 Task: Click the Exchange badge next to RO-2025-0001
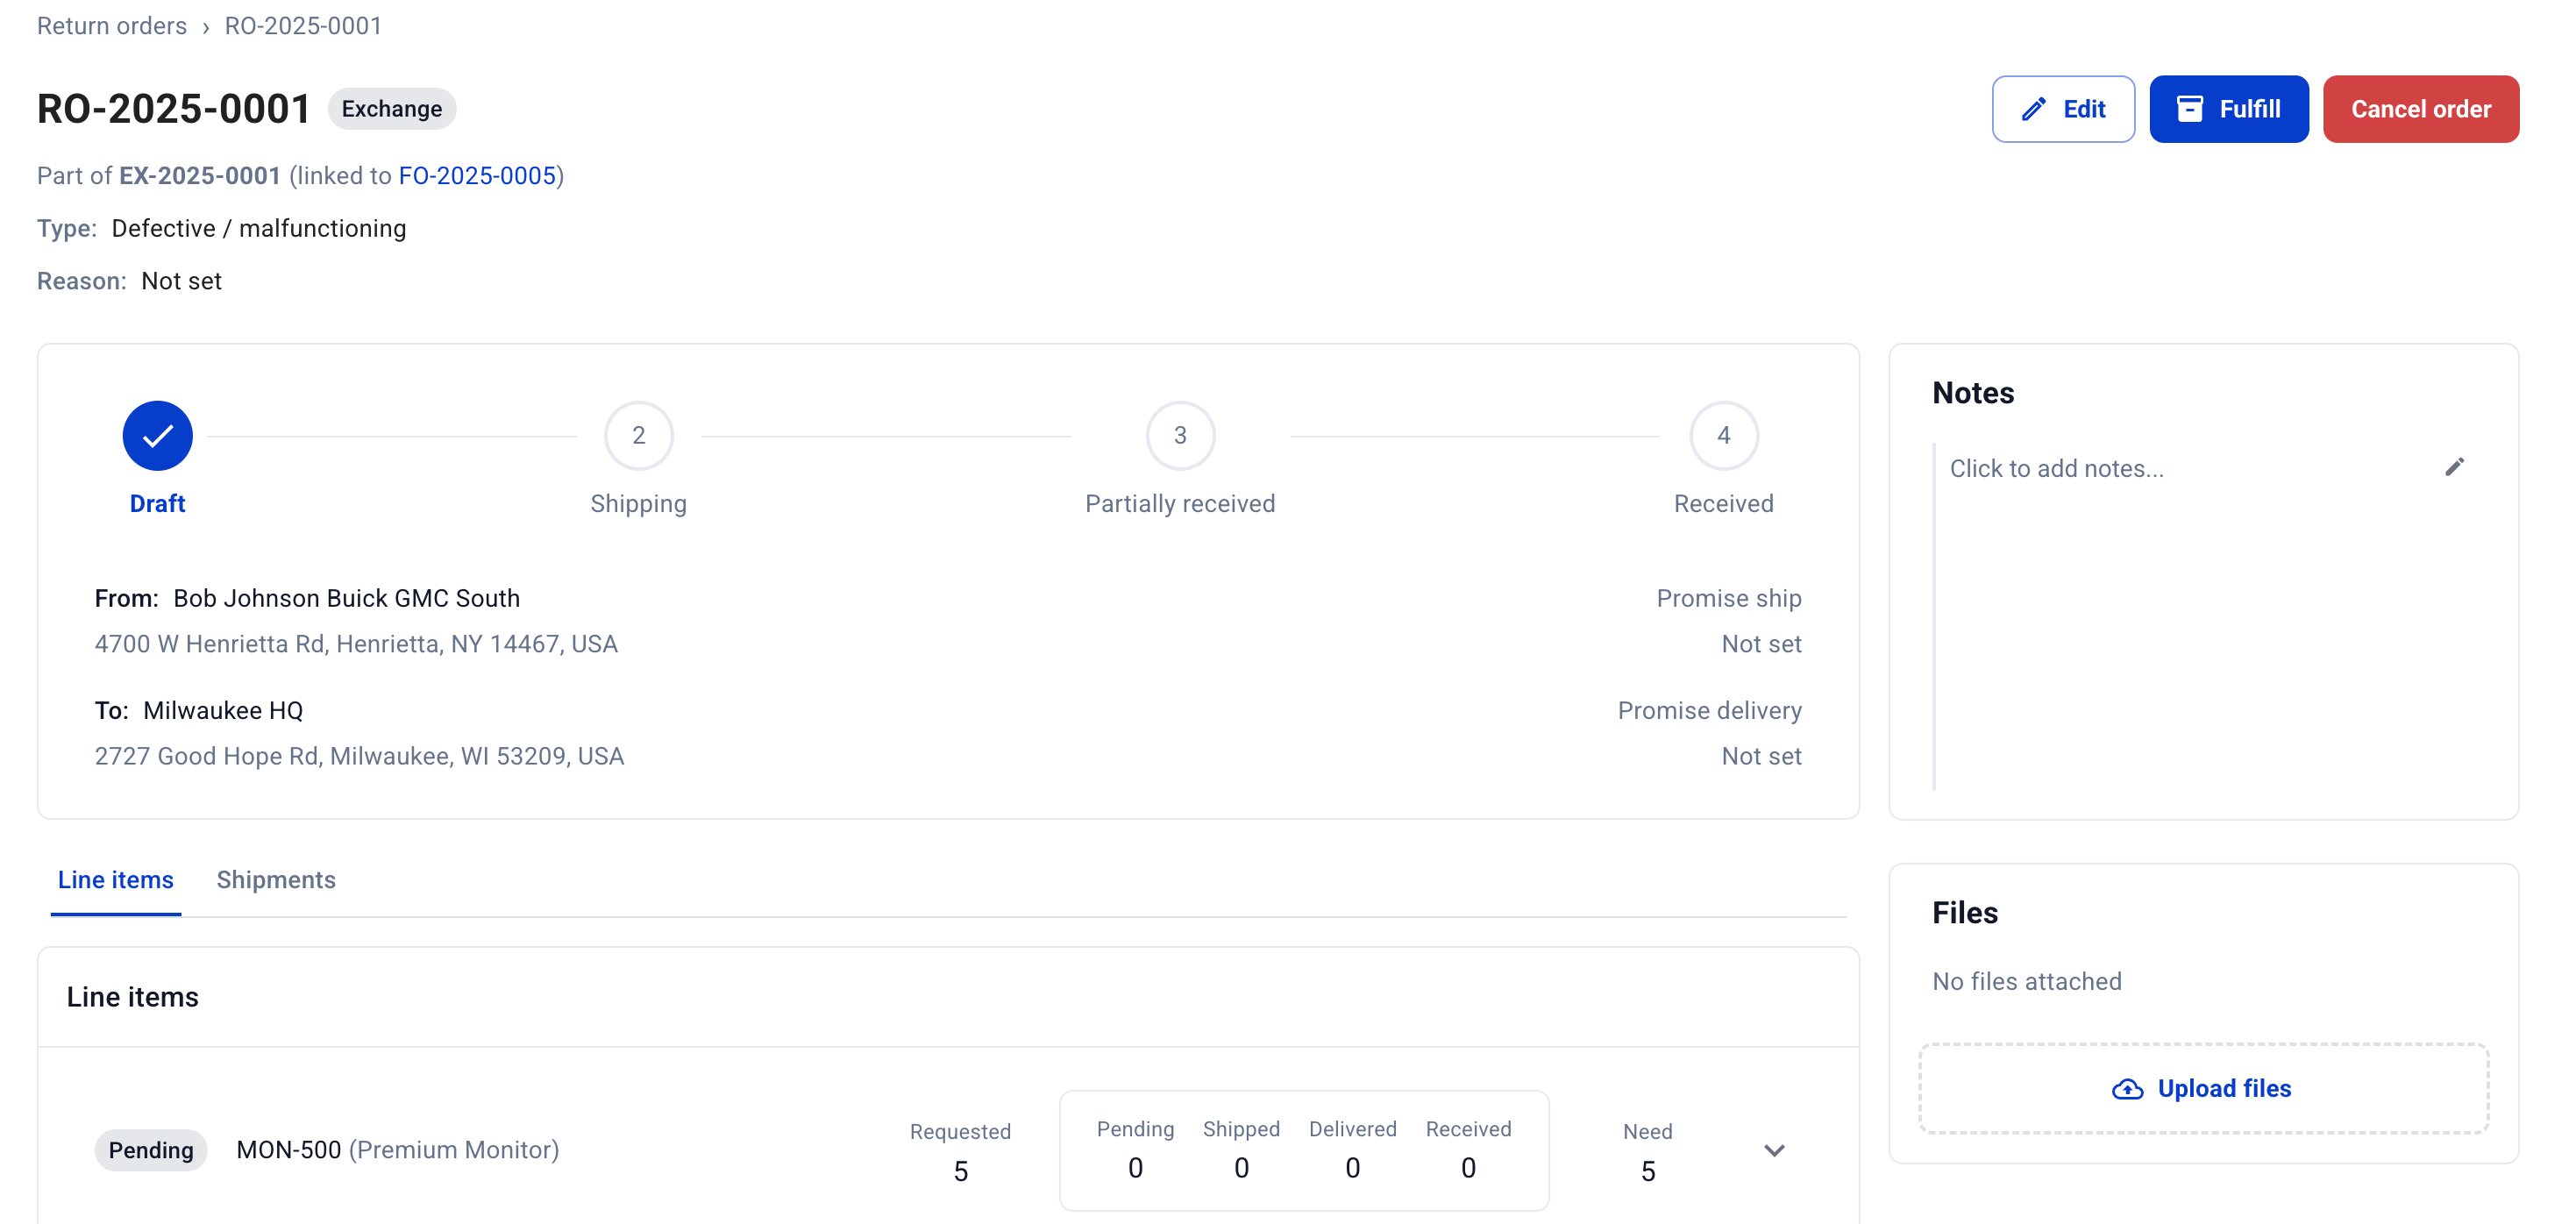(391, 108)
